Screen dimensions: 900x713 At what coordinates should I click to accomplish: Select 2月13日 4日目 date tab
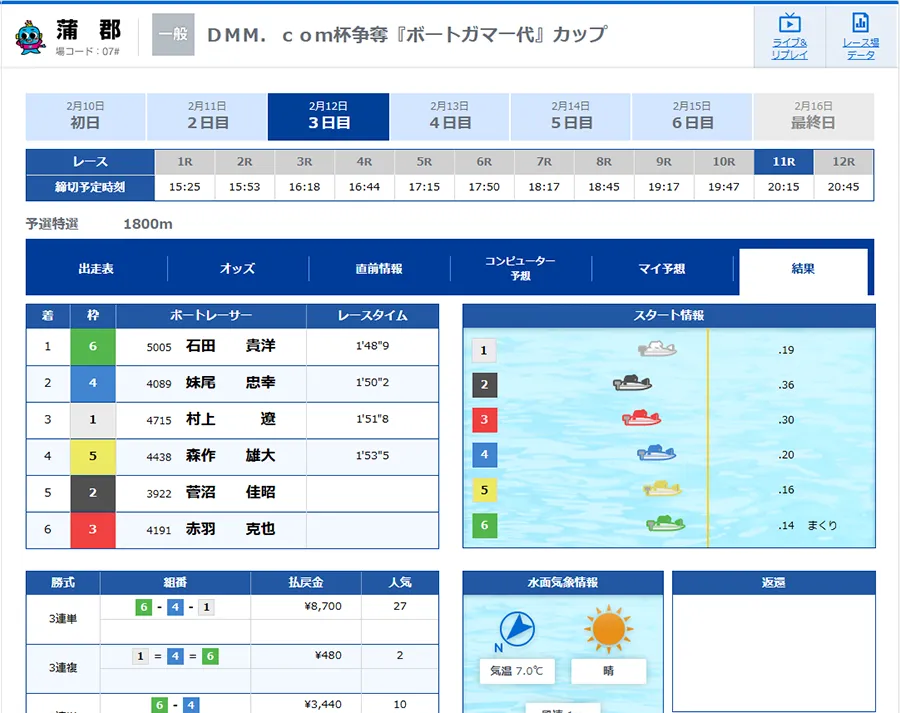pyautogui.click(x=450, y=116)
